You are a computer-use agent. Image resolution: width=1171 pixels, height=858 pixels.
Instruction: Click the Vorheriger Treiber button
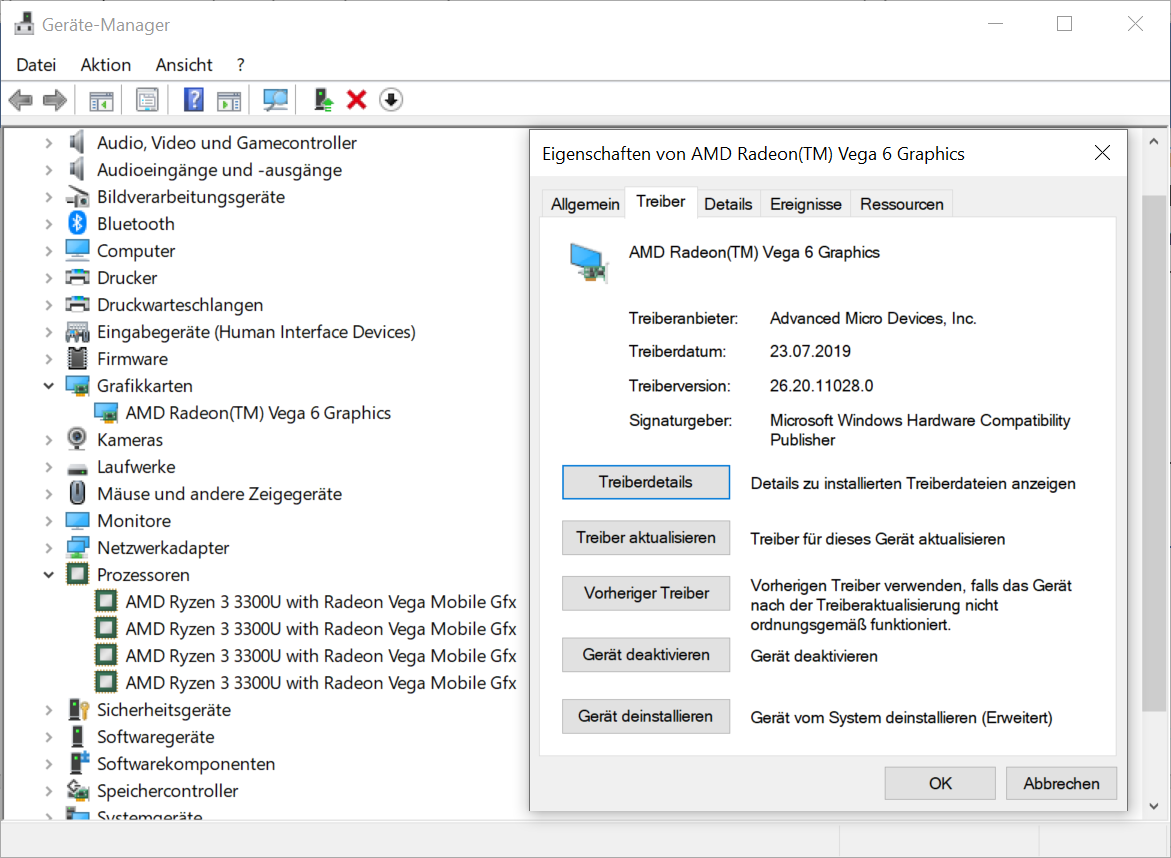pos(646,593)
